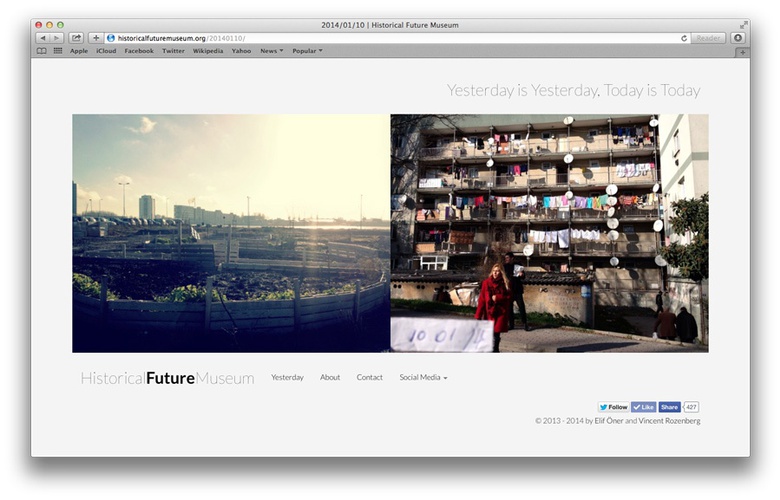This screenshot has height=500, width=780.
Task: Open the Downloads icon in toolbar
Action: [x=738, y=38]
